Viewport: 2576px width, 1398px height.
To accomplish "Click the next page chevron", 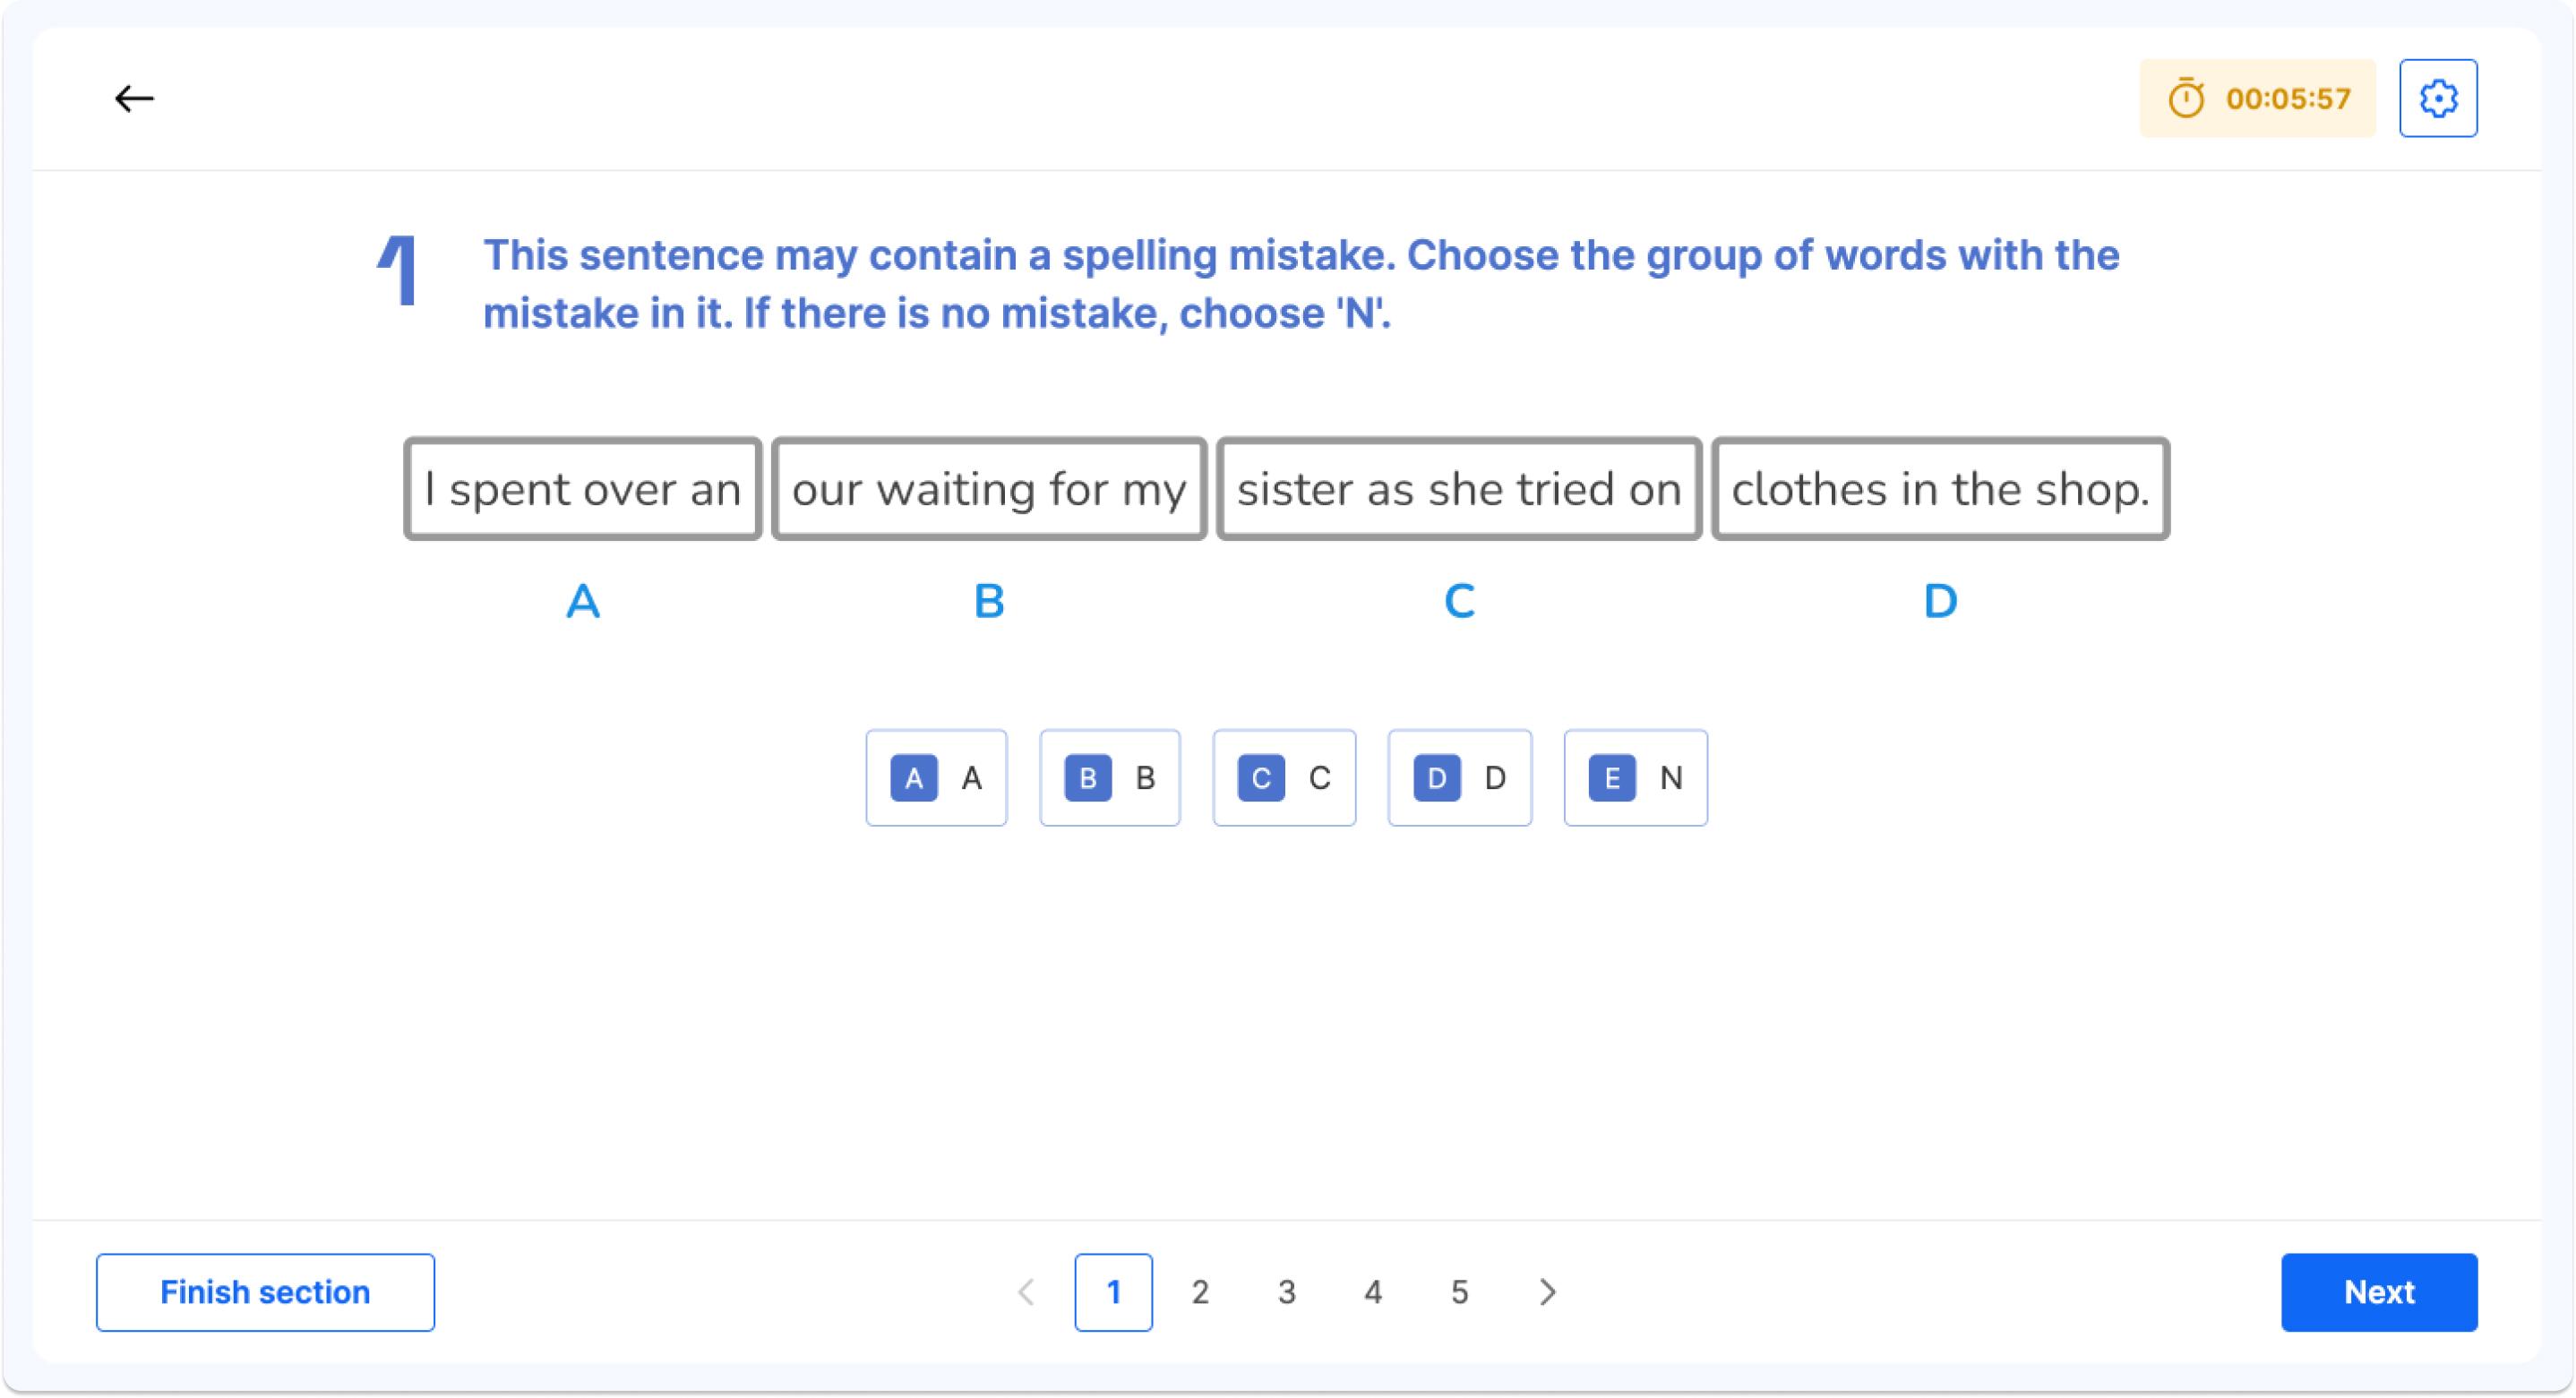I will pyautogui.click(x=1546, y=1292).
